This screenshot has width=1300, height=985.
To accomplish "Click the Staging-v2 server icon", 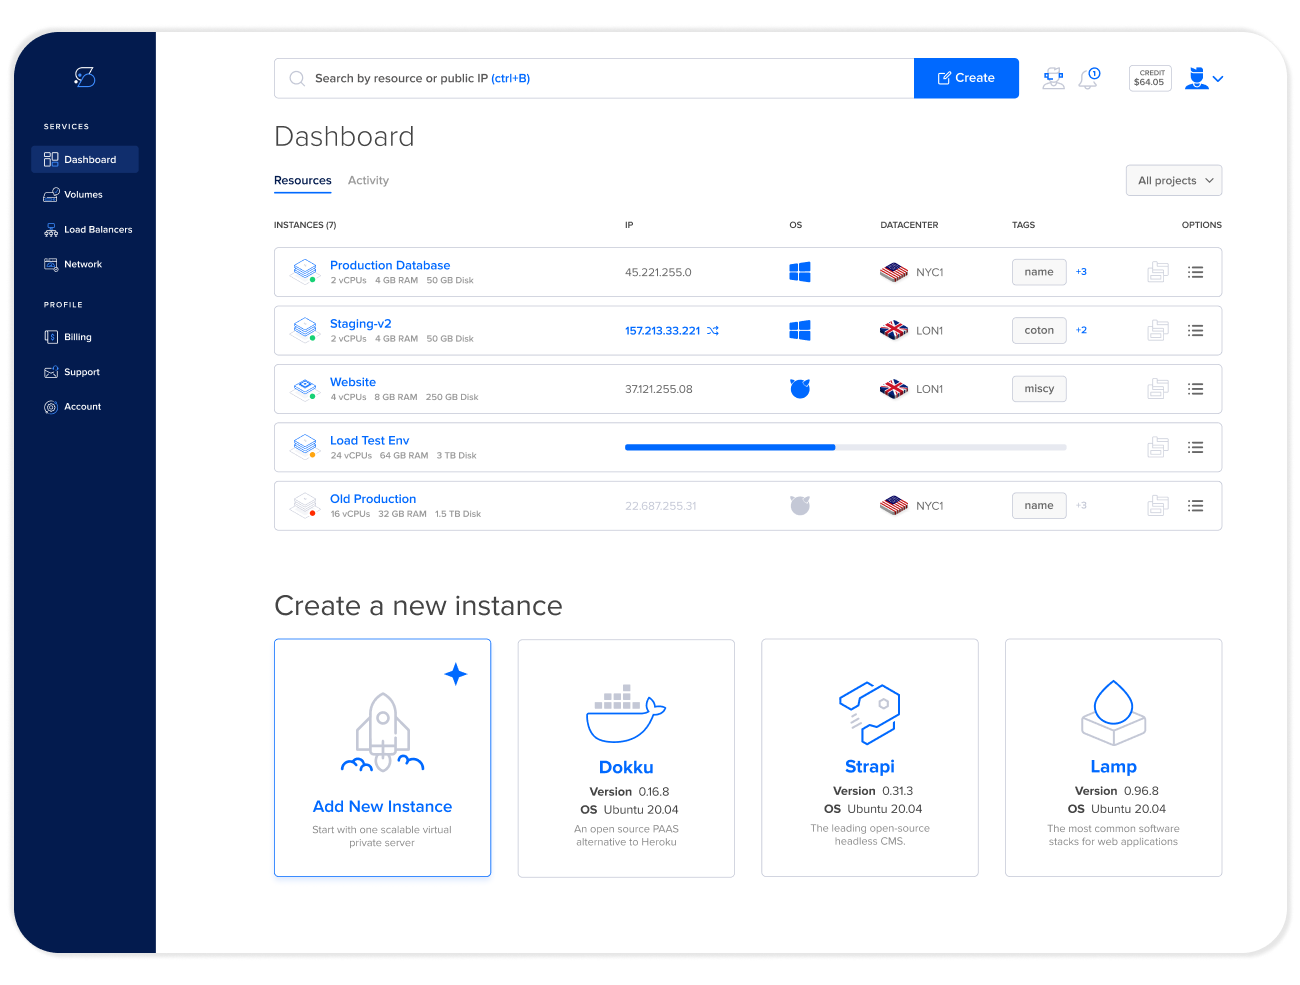I will (x=304, y=330).
